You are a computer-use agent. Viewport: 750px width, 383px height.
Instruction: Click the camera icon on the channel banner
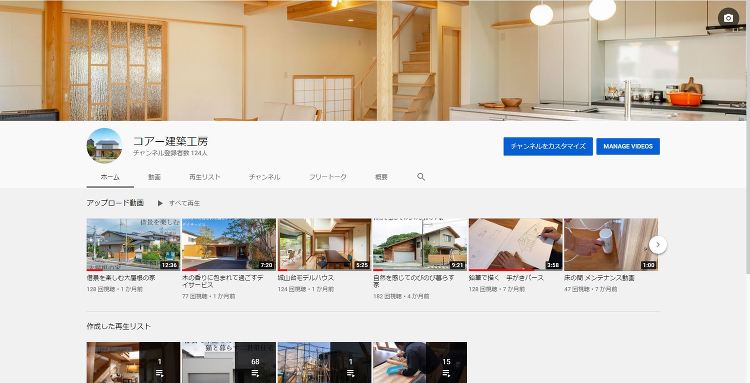click(728, 18)
